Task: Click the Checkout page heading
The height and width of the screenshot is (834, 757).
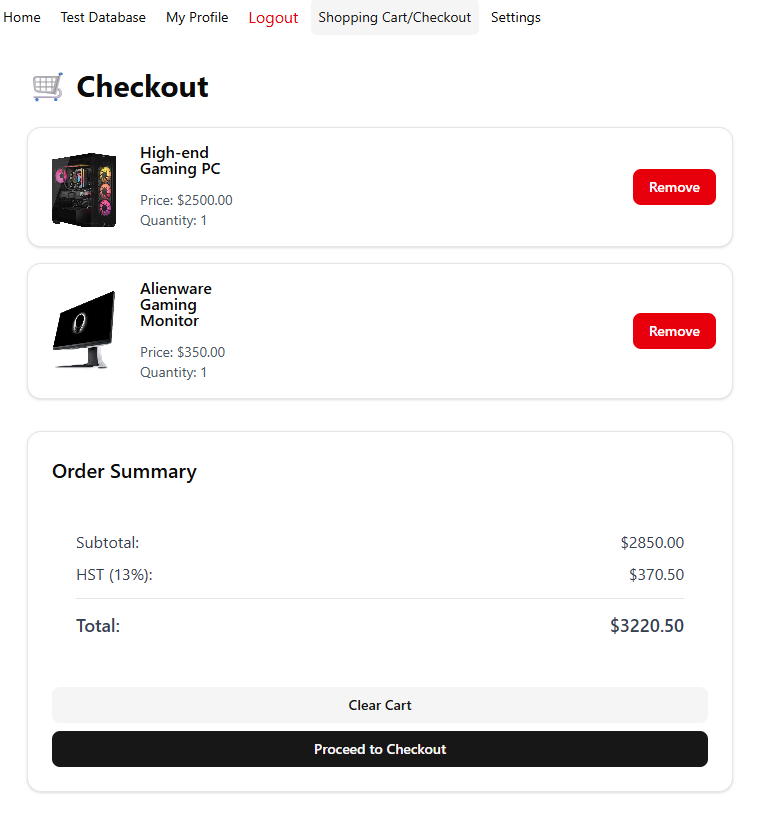Action: tap(142, 87)
